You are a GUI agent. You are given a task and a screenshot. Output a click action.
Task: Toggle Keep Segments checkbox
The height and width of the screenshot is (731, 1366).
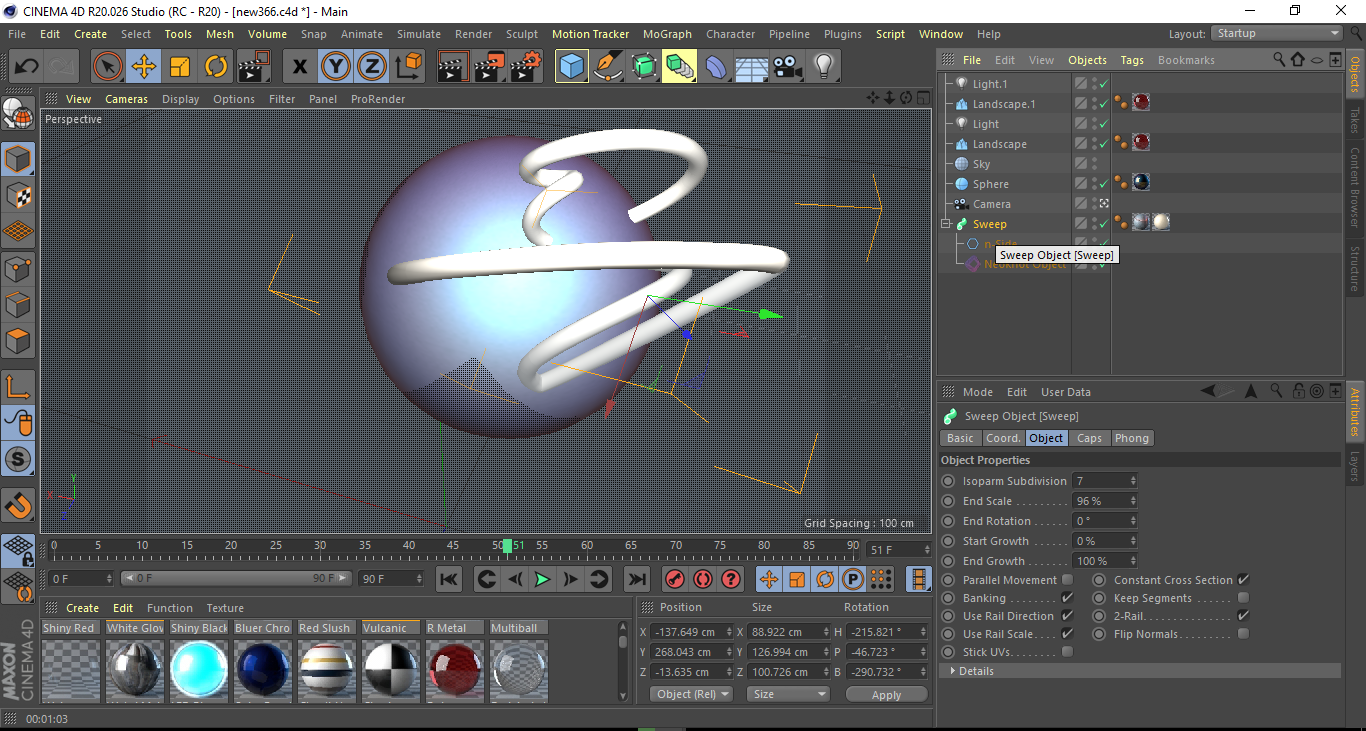click(1243, 598)
